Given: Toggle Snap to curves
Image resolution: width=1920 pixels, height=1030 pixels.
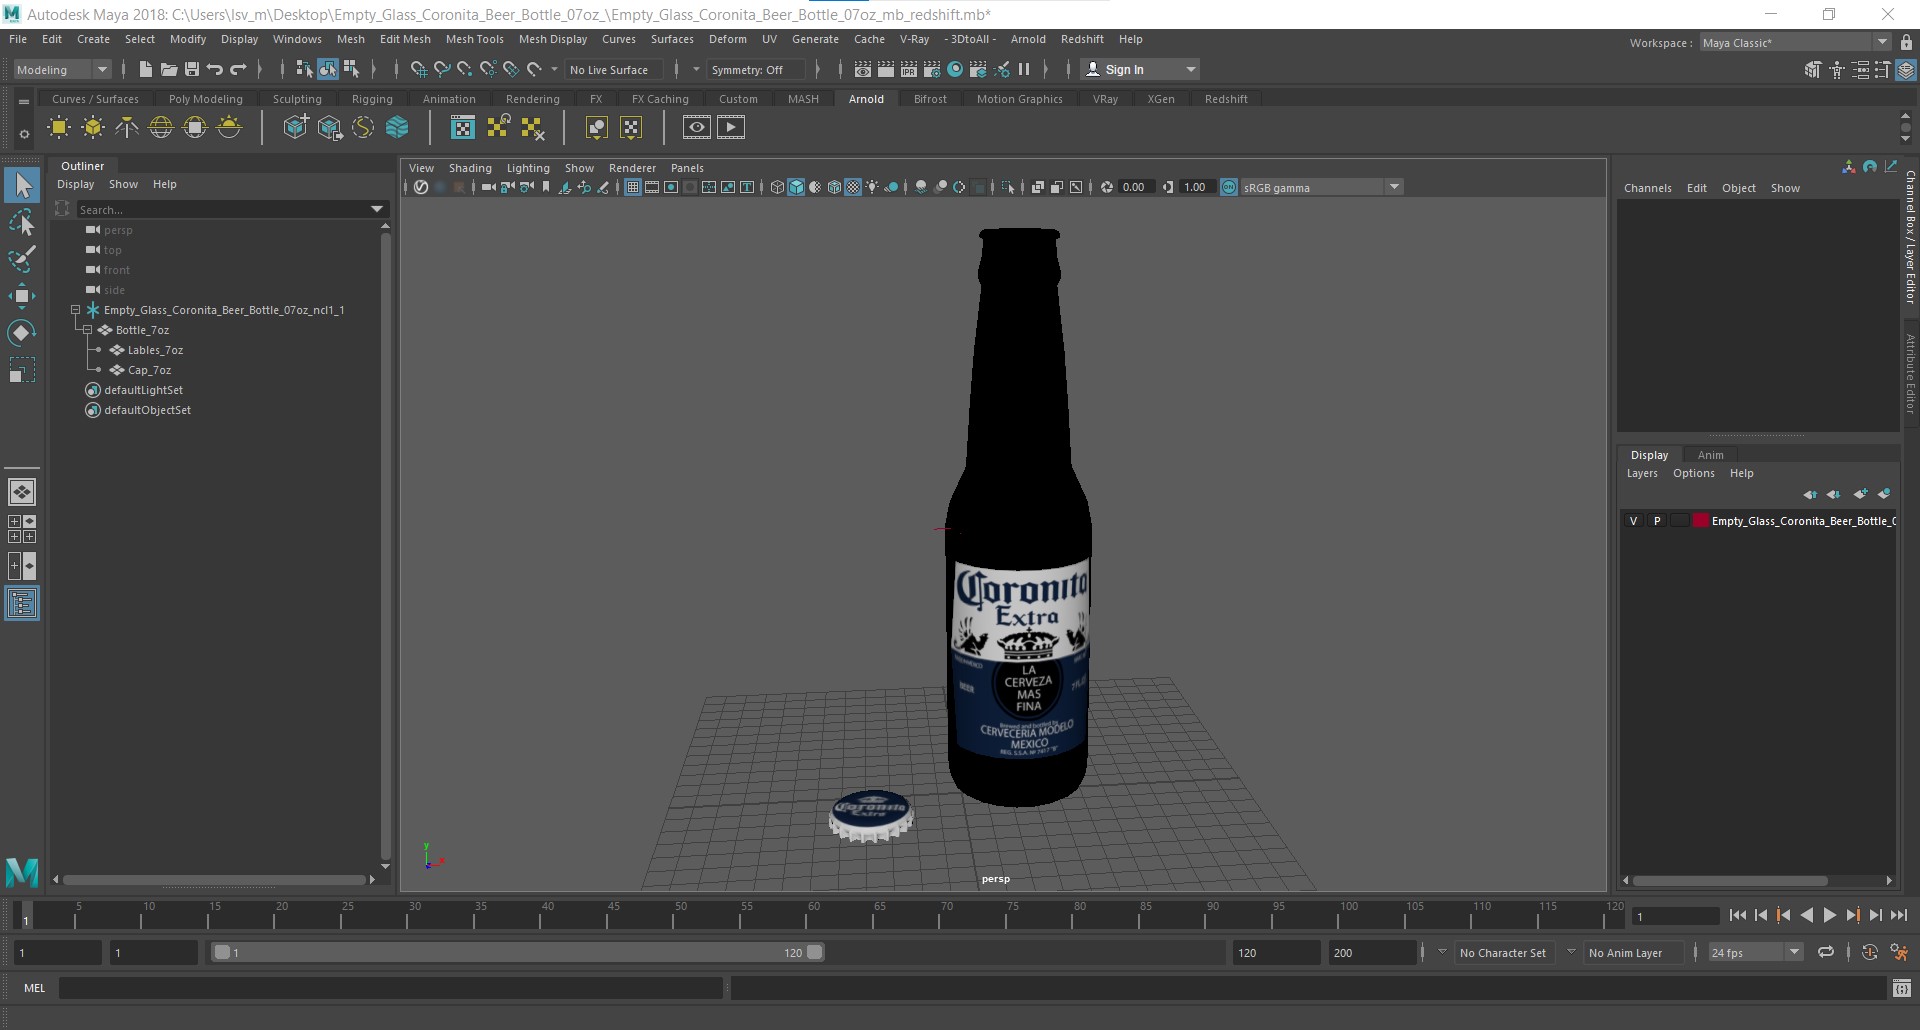Looking at the screenshot, I should click(x=442, y=69).
